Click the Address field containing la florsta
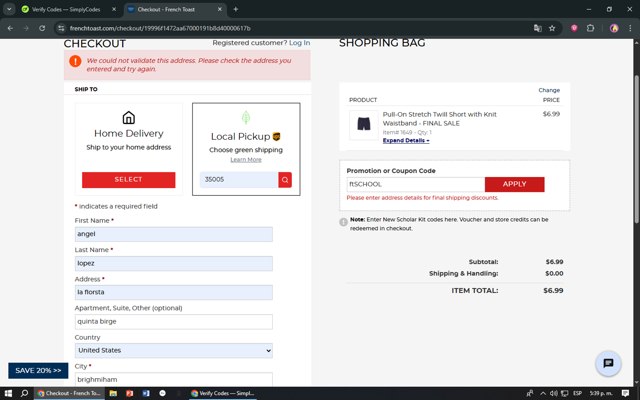 point(173,292)
